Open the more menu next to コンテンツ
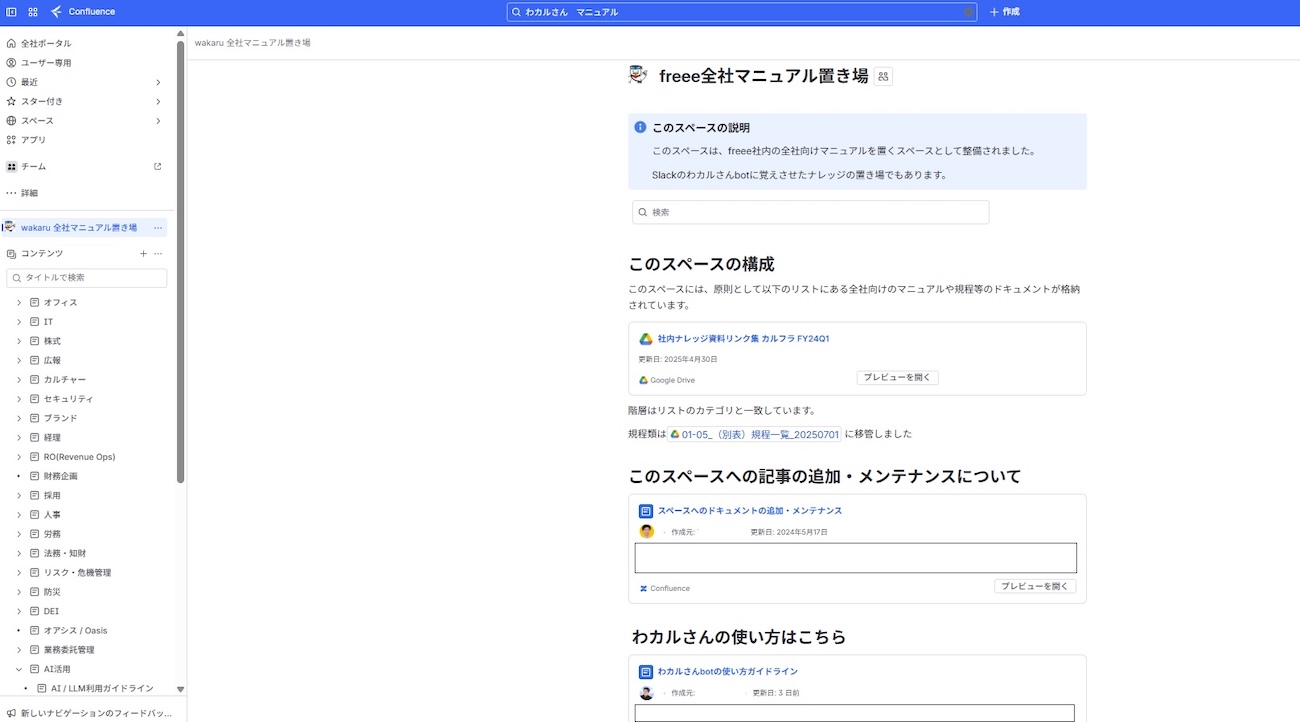 pyautogui.click(x=158, y=254)
